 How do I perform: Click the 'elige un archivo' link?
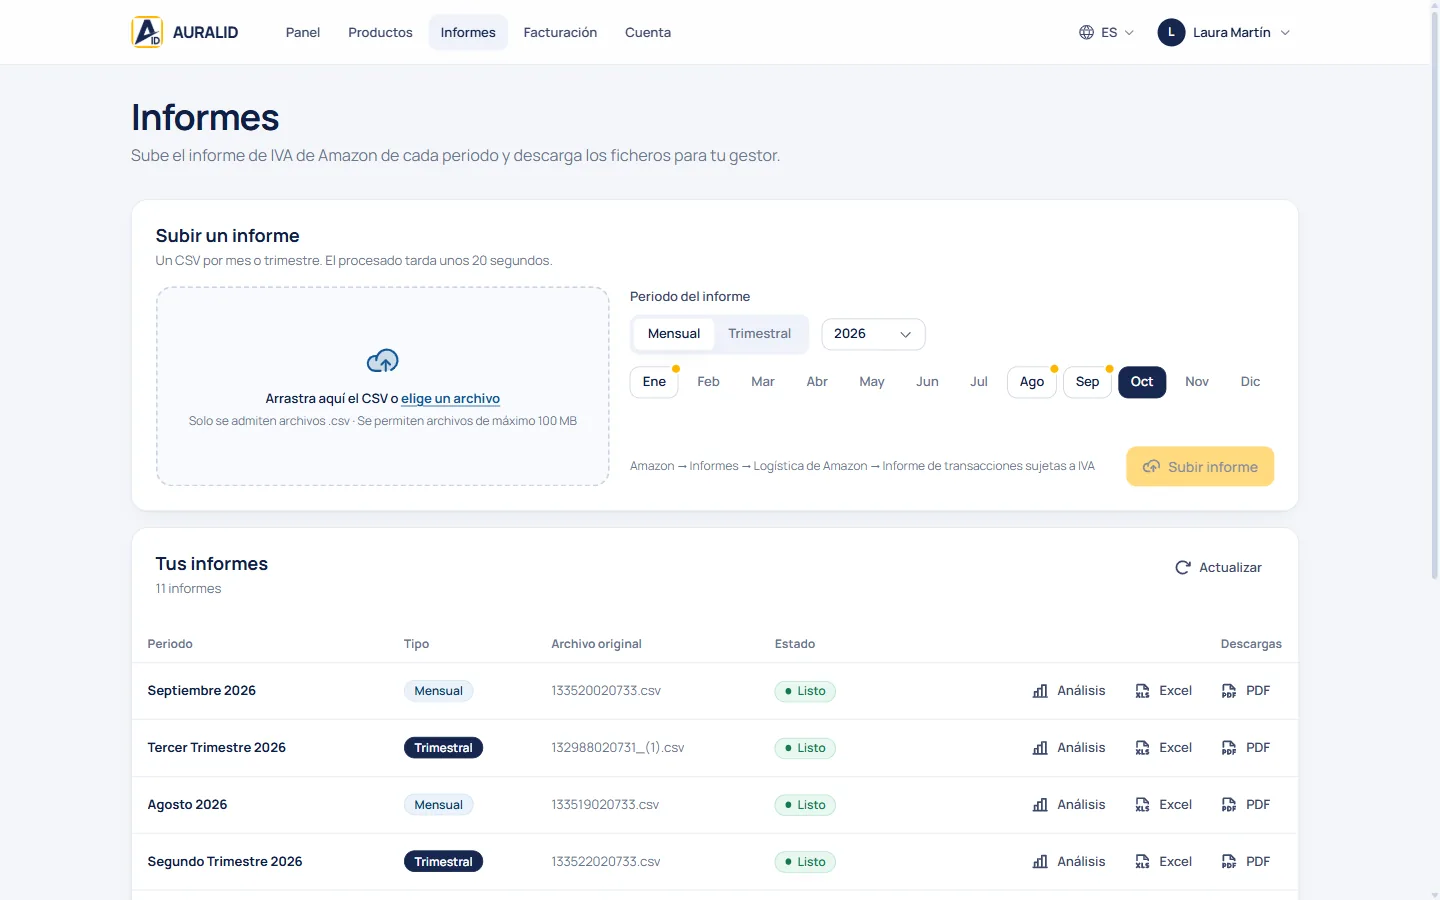(x=450, y=398)
